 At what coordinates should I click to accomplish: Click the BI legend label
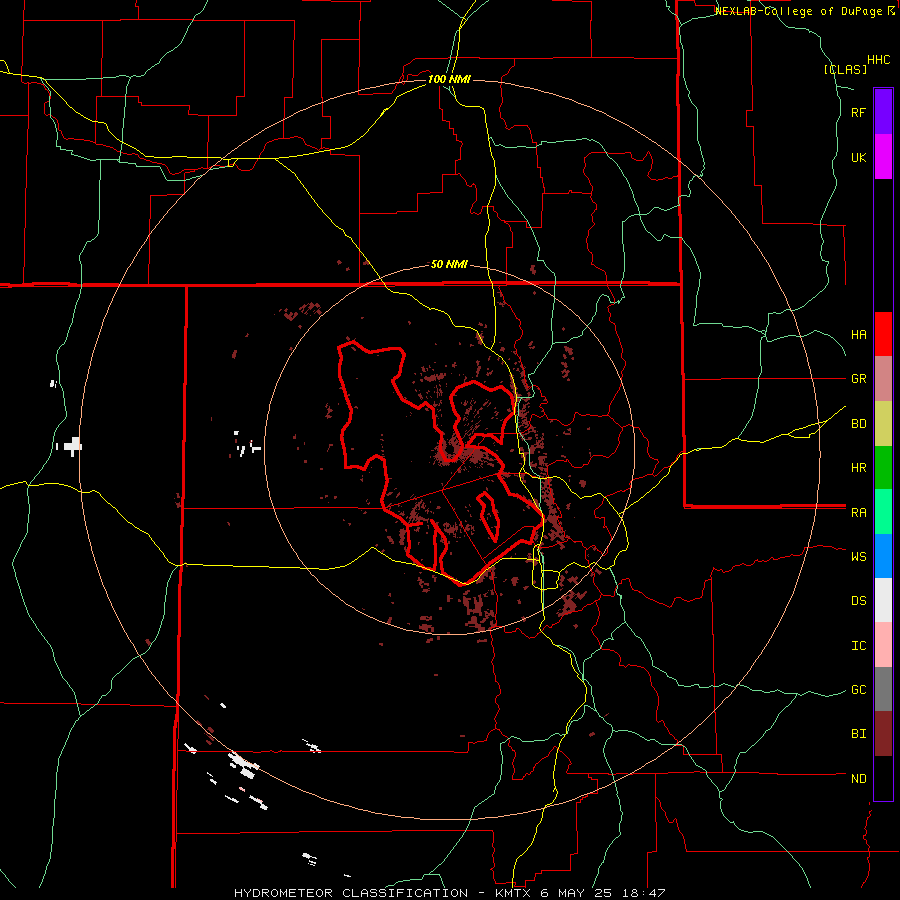(x=858, y=734)
